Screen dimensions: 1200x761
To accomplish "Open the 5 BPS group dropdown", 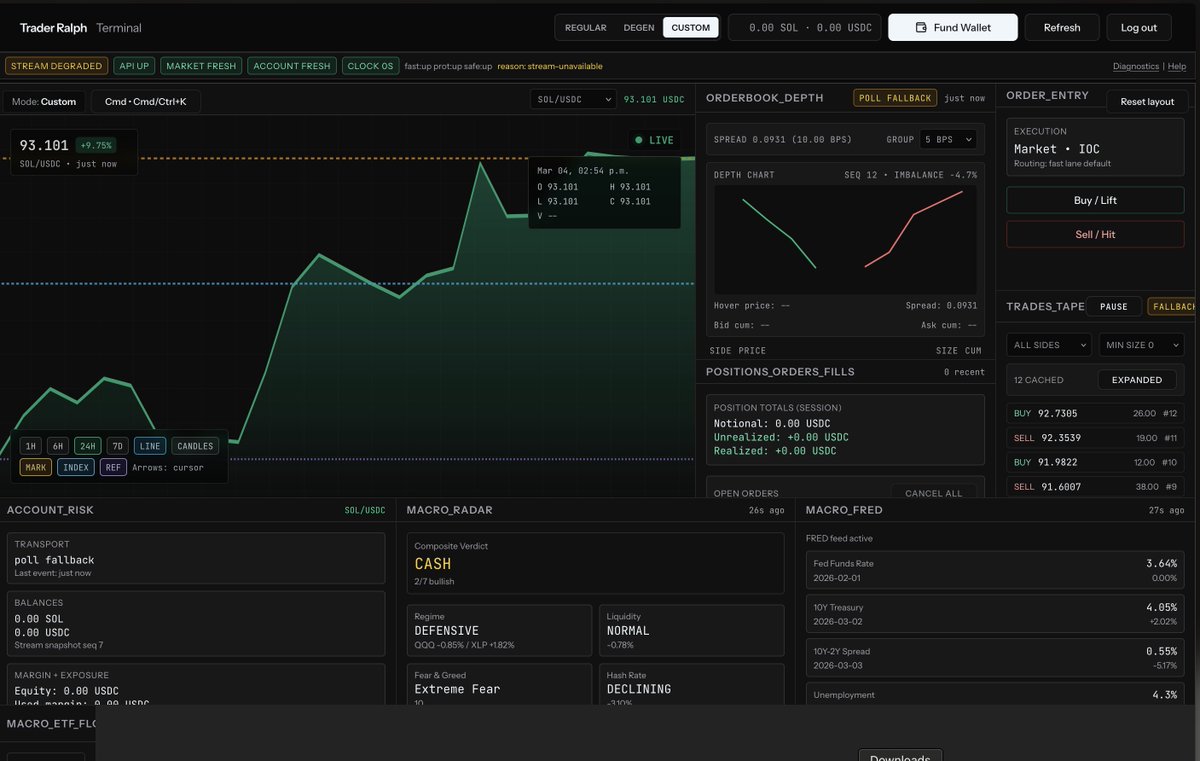I will pos(948,139).
